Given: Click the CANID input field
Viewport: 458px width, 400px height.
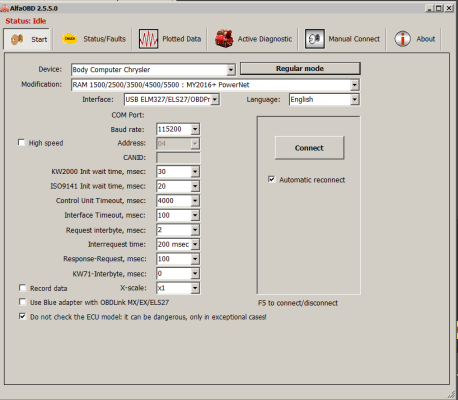Looking at the screenshot, I should (178, 157).
